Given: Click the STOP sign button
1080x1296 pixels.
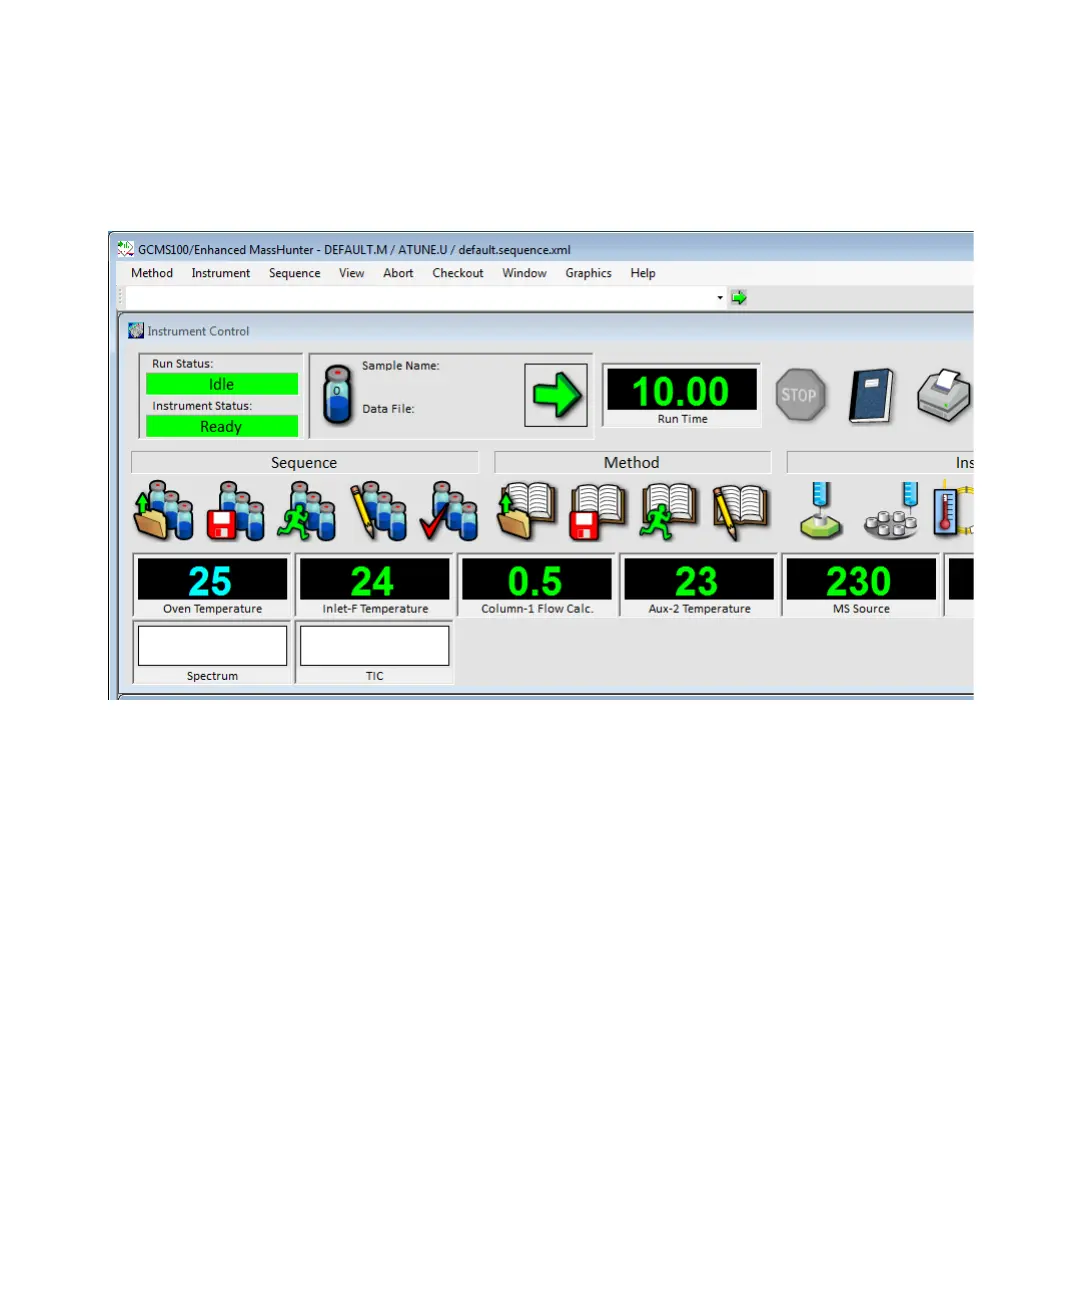Looking at the screenshot, I should tap(800, 395).
